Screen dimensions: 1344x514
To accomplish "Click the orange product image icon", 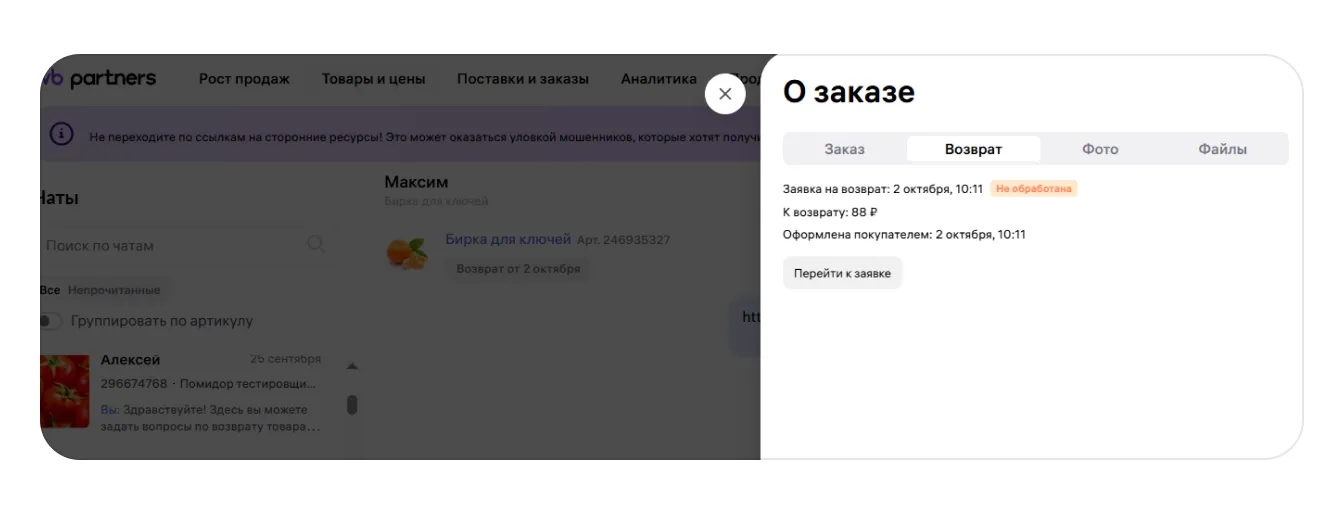I will (x=407, y=253).
